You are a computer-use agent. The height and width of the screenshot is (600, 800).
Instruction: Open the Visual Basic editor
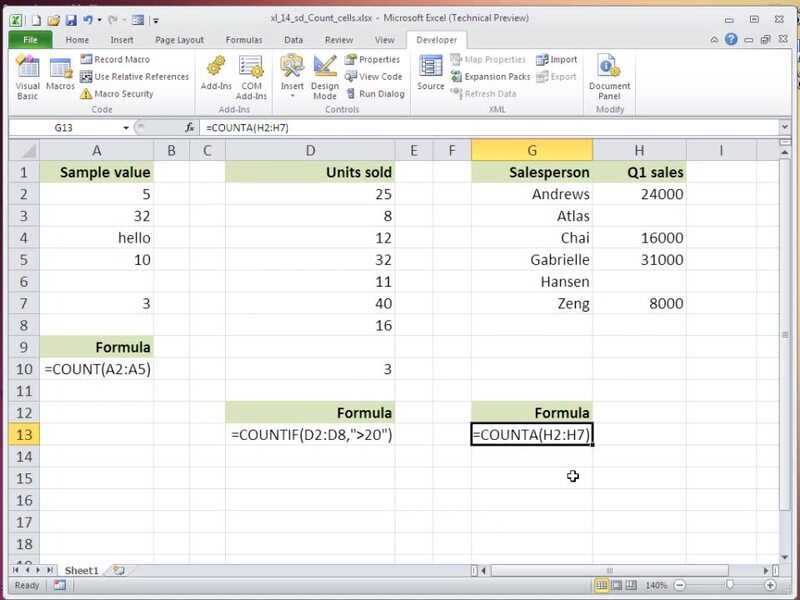click(27, 77)
